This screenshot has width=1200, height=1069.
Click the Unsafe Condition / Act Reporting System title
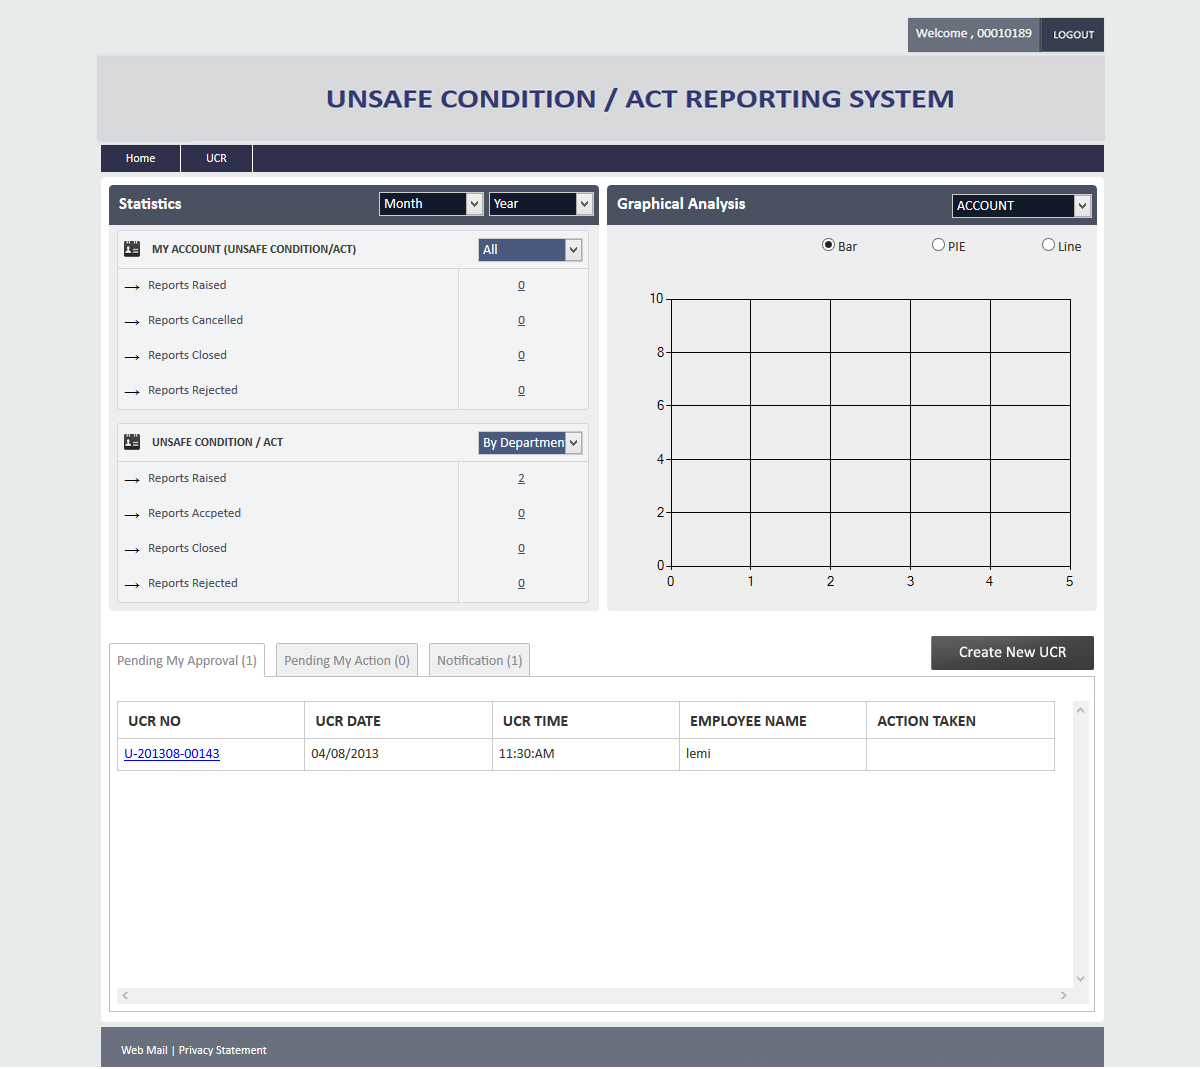(640, 99)
